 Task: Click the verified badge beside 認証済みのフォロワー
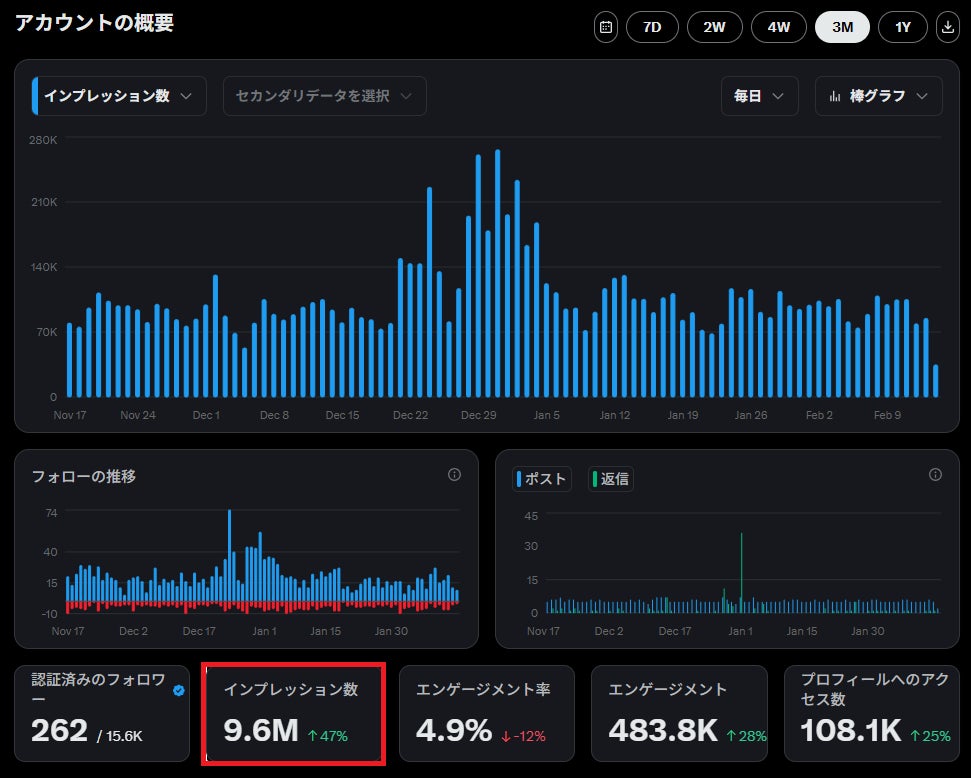click(x=179, y=690)
